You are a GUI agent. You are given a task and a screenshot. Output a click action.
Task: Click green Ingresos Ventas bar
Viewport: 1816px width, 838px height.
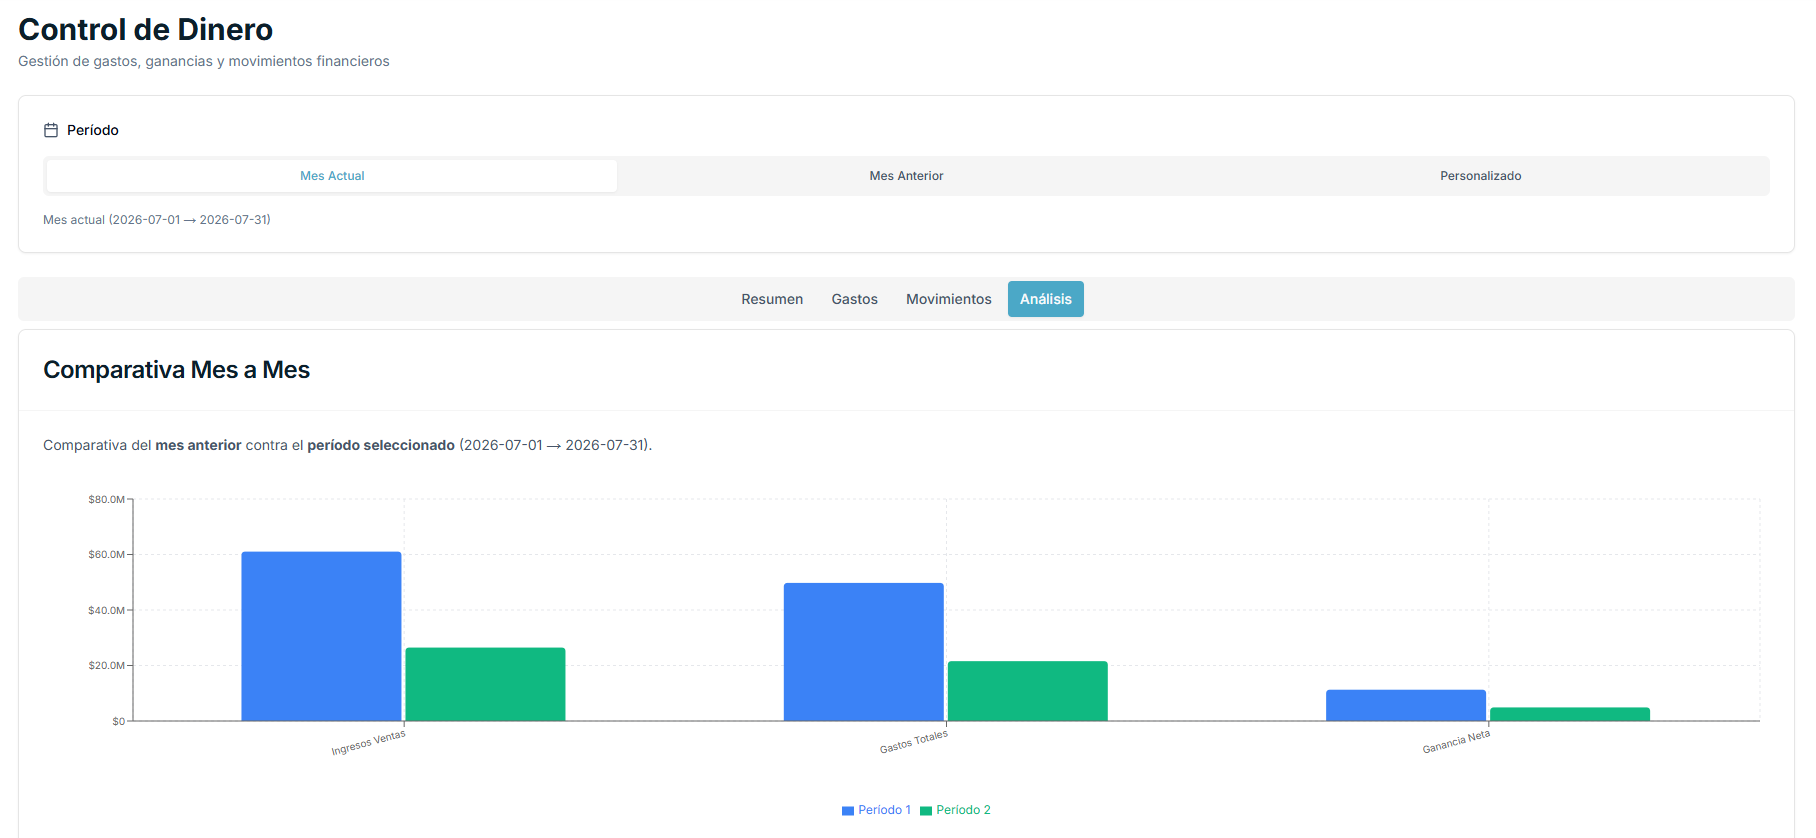[485, 684]
